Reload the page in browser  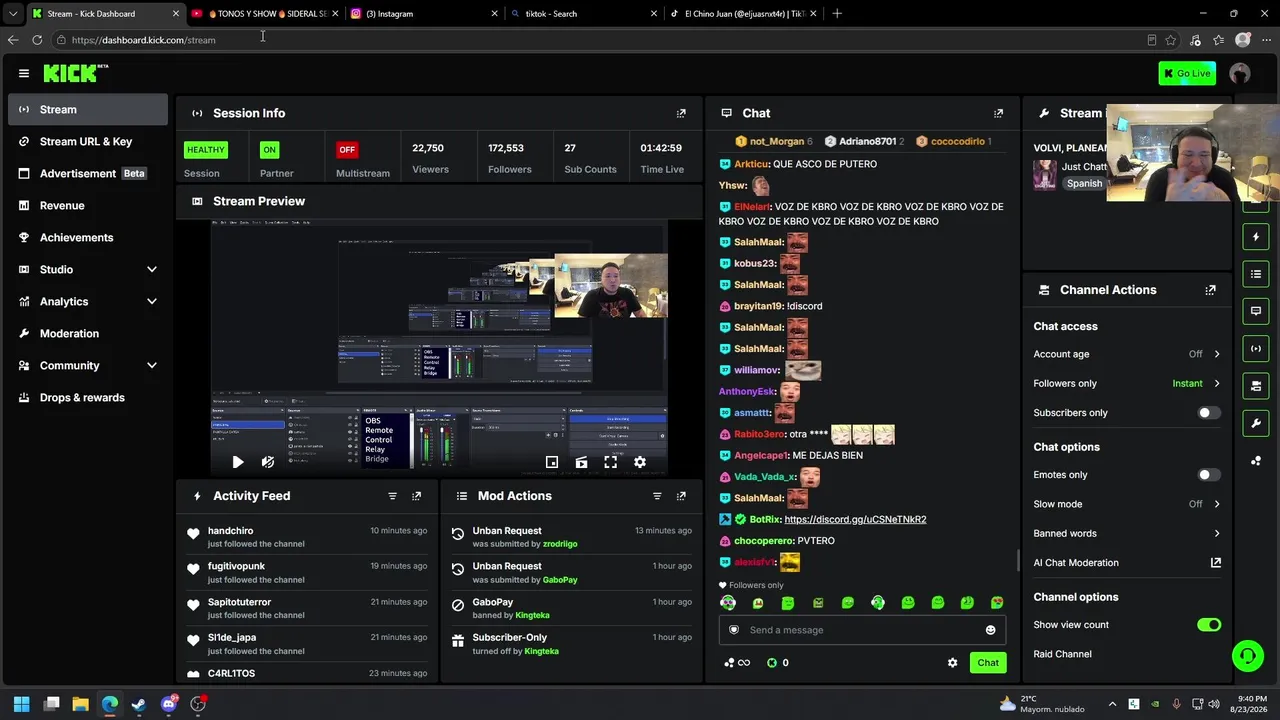click(x=37, y=40)
